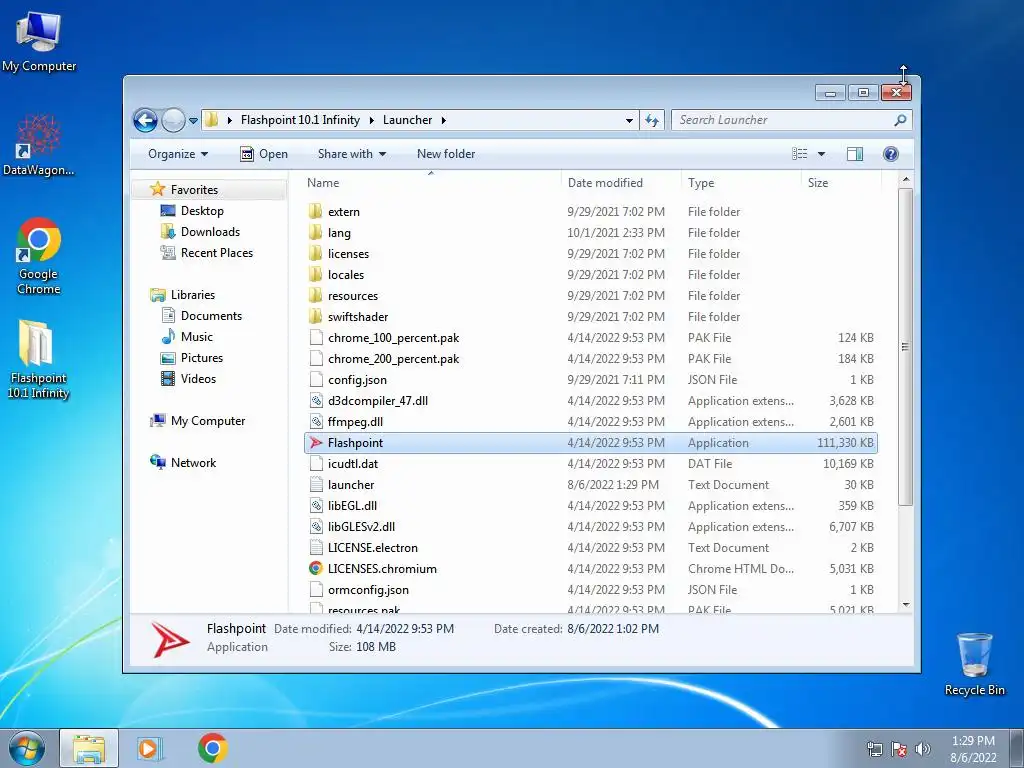Select chrome_200_percent.pak file
1024x768 pixels.
click(x=393, y=359)
